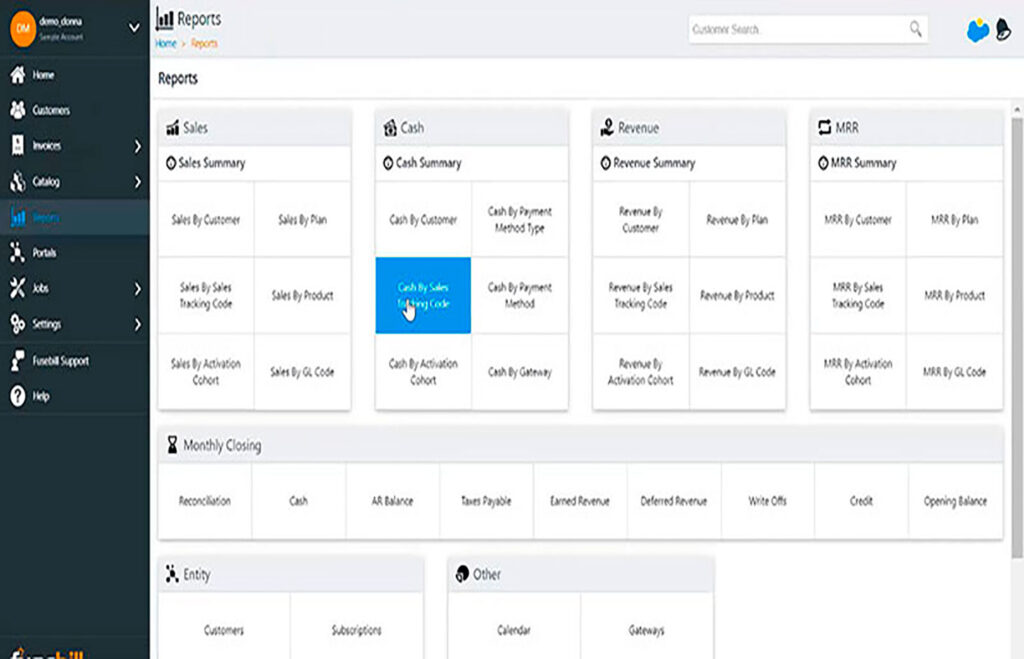Open Sales By Product report
This screenshot has width=1024, height=659.
click(x=302, y=295)
